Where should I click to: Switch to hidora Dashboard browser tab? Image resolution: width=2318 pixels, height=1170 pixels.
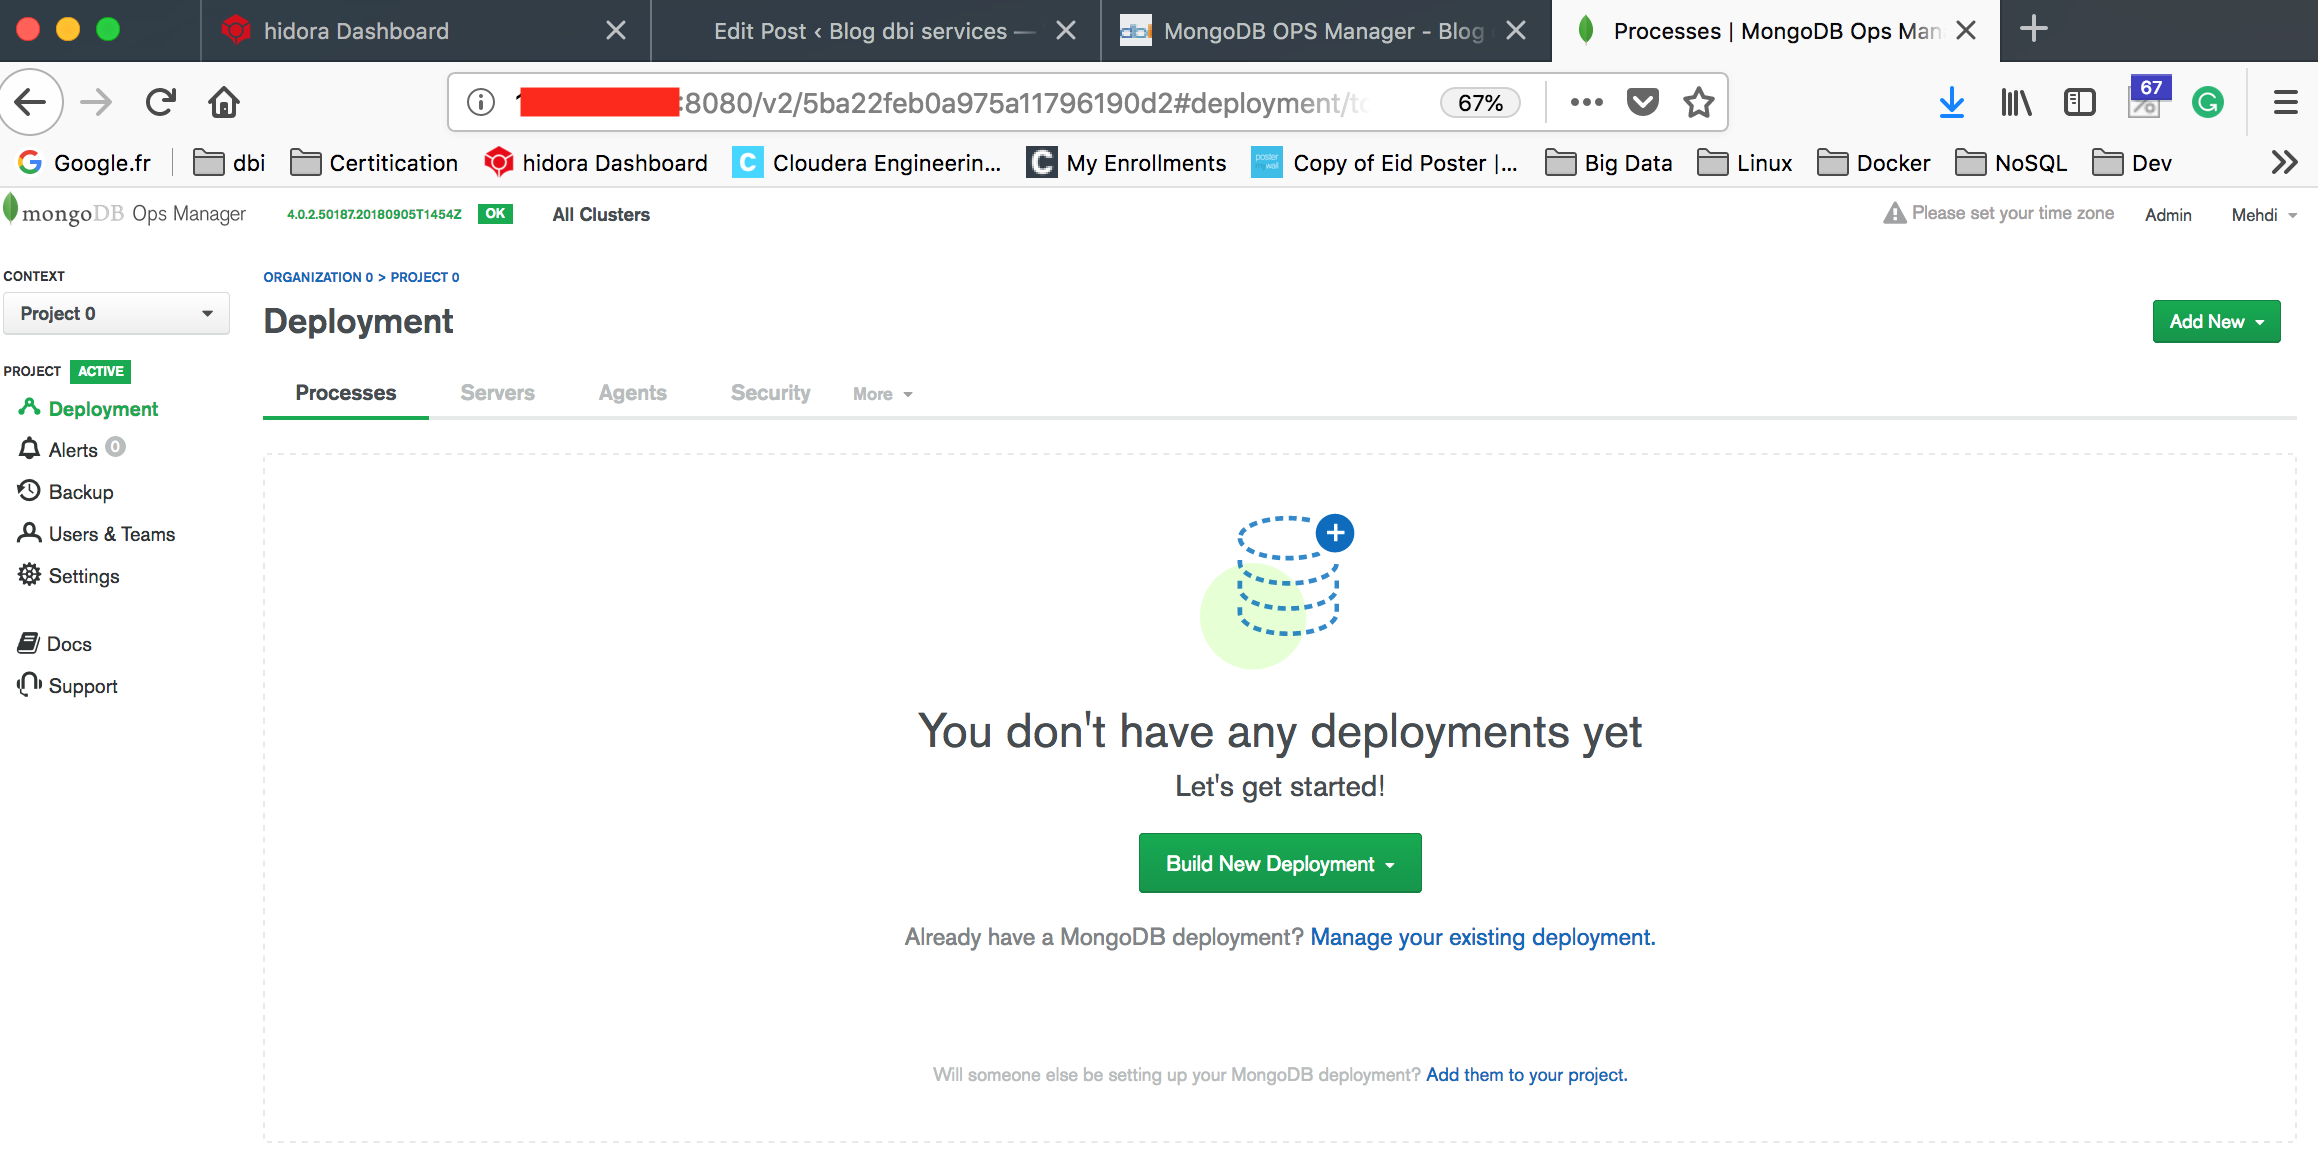click(425, 30)
